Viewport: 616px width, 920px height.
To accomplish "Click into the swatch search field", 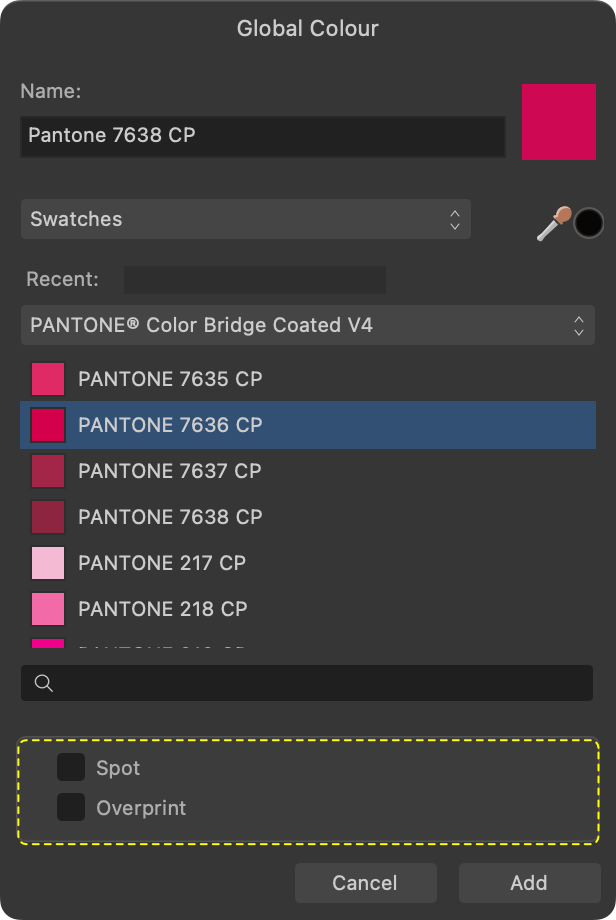I will click(320, 683).
